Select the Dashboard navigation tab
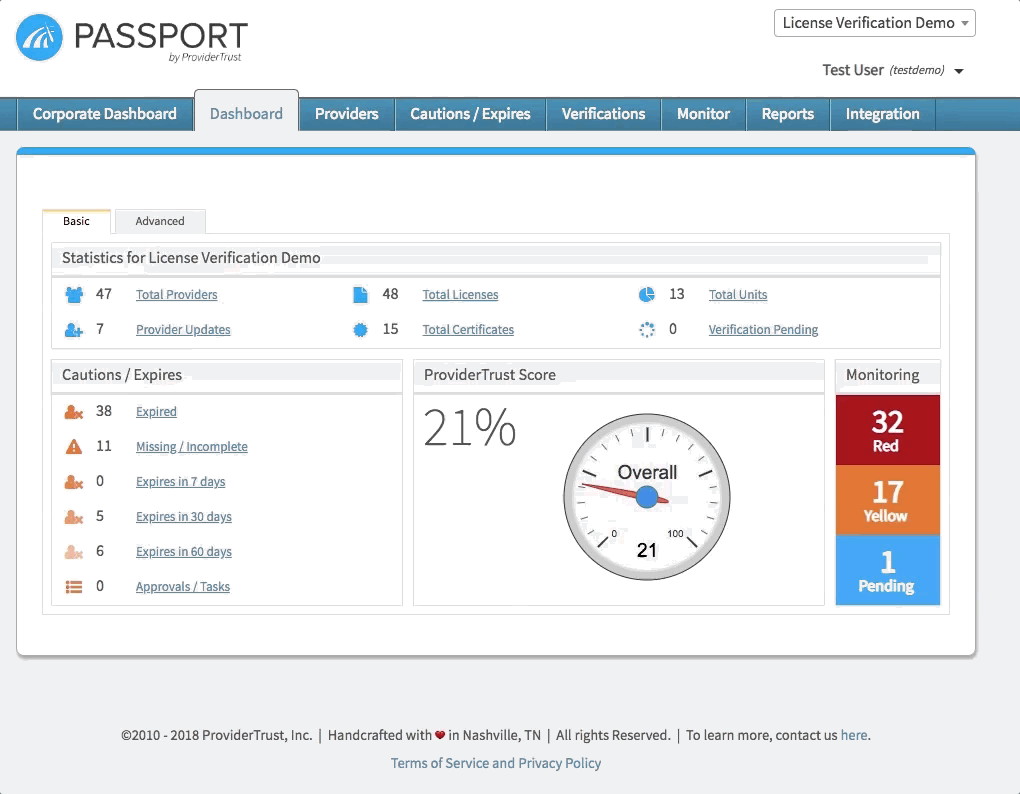The width and height of the screenshot is (1020, 794). tap(247, 113)
